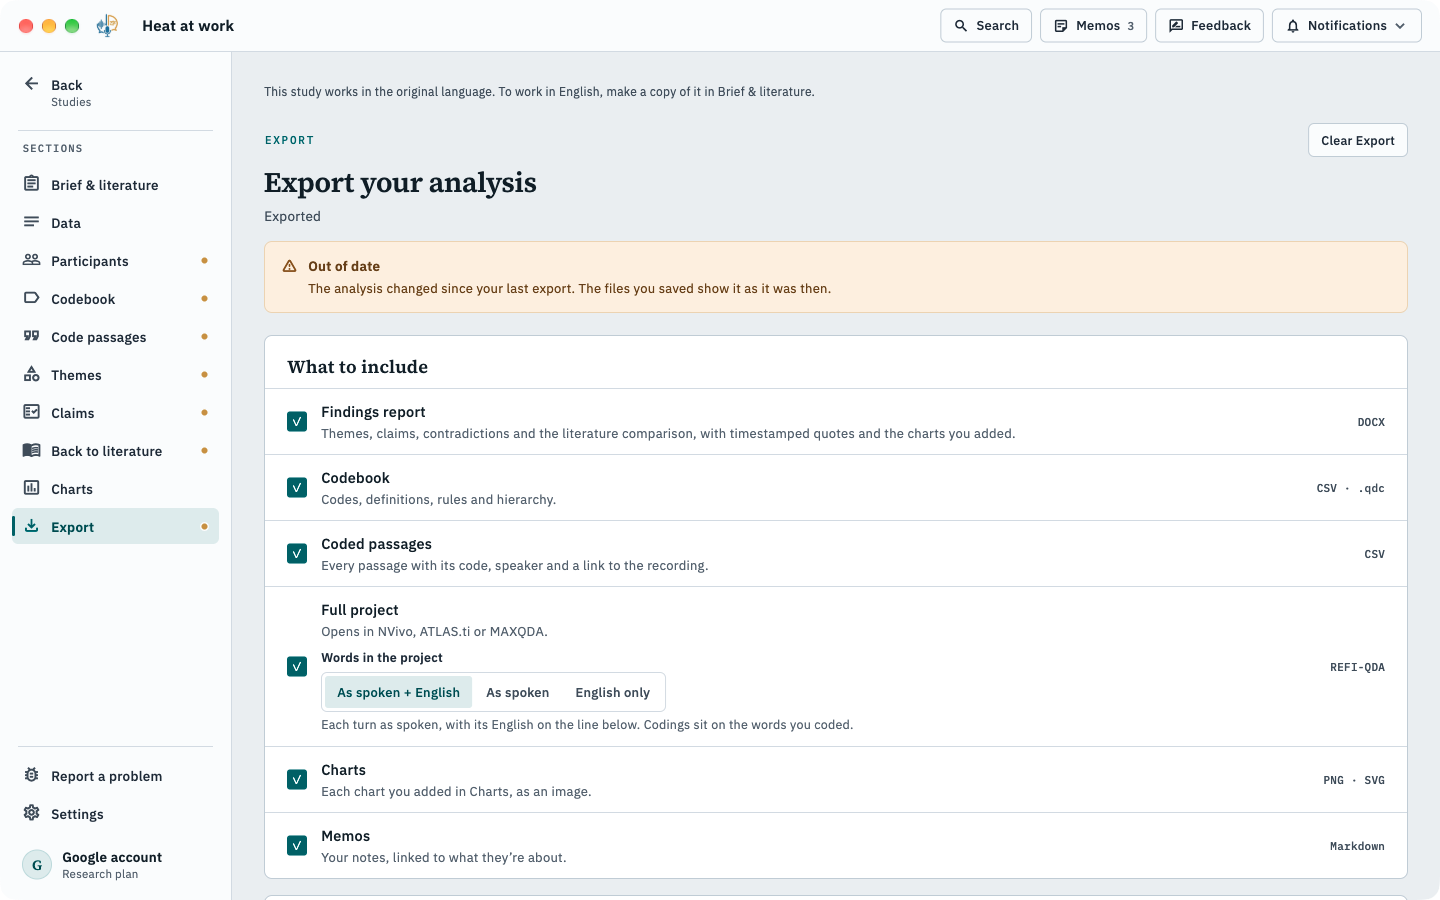Viewport: 1440px width, 900px height.
Task: Uncheck the Codebook export checkbox
Action: click(x=297, y=488)
